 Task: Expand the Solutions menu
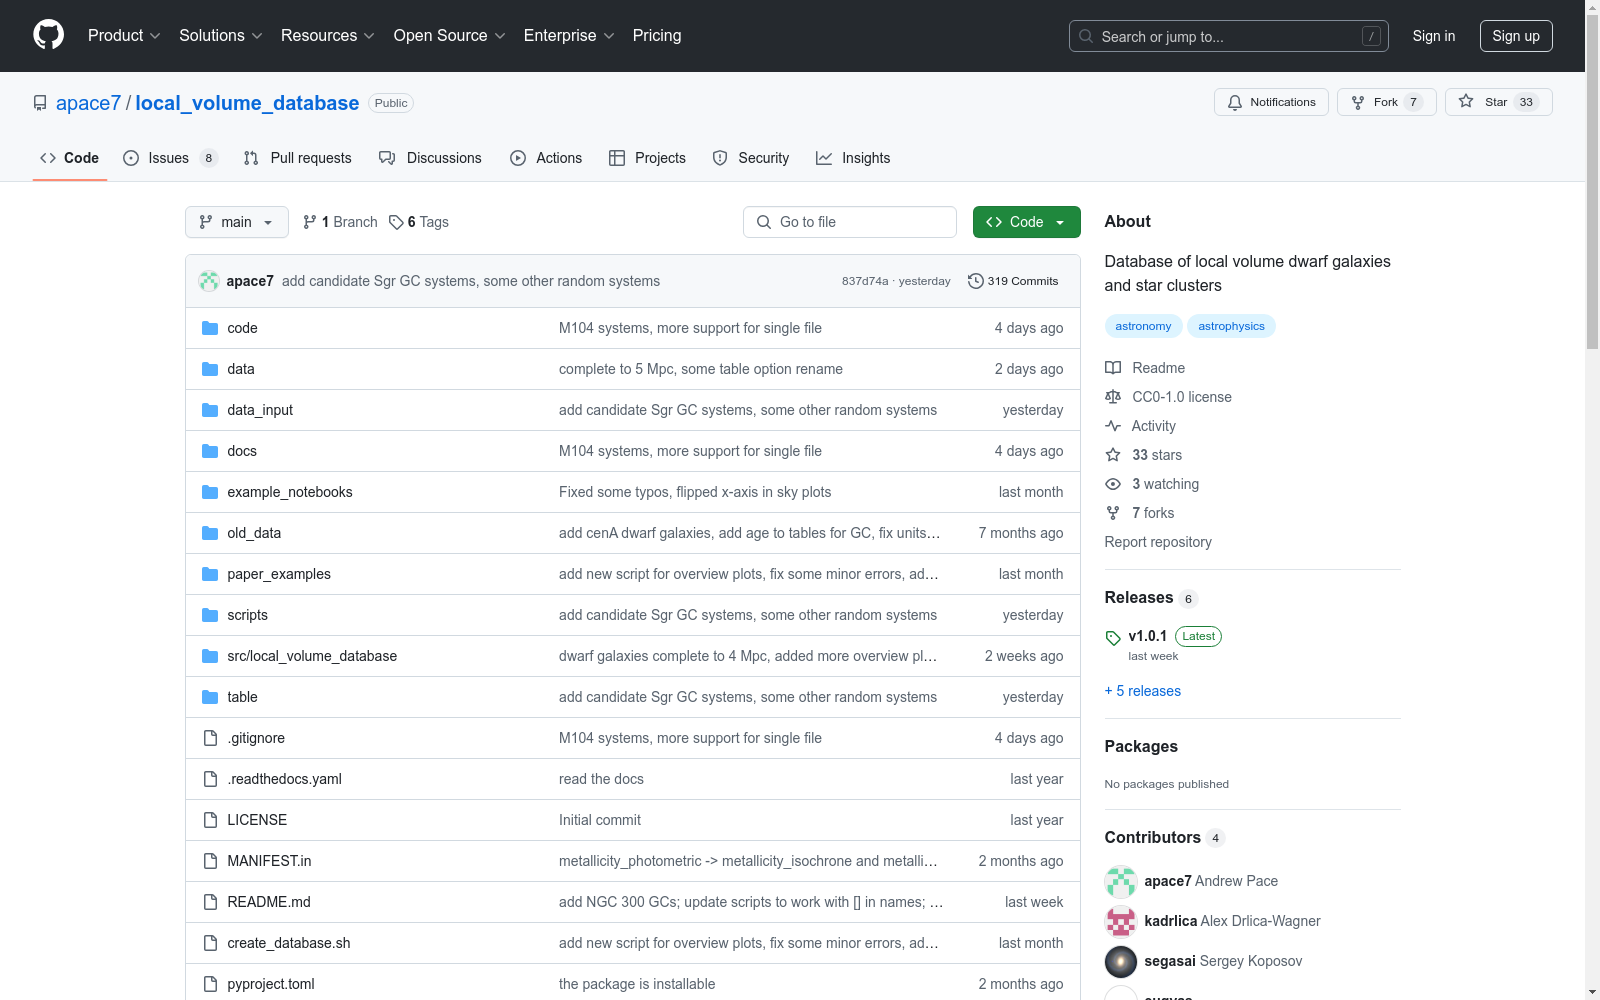coord(221,36)
